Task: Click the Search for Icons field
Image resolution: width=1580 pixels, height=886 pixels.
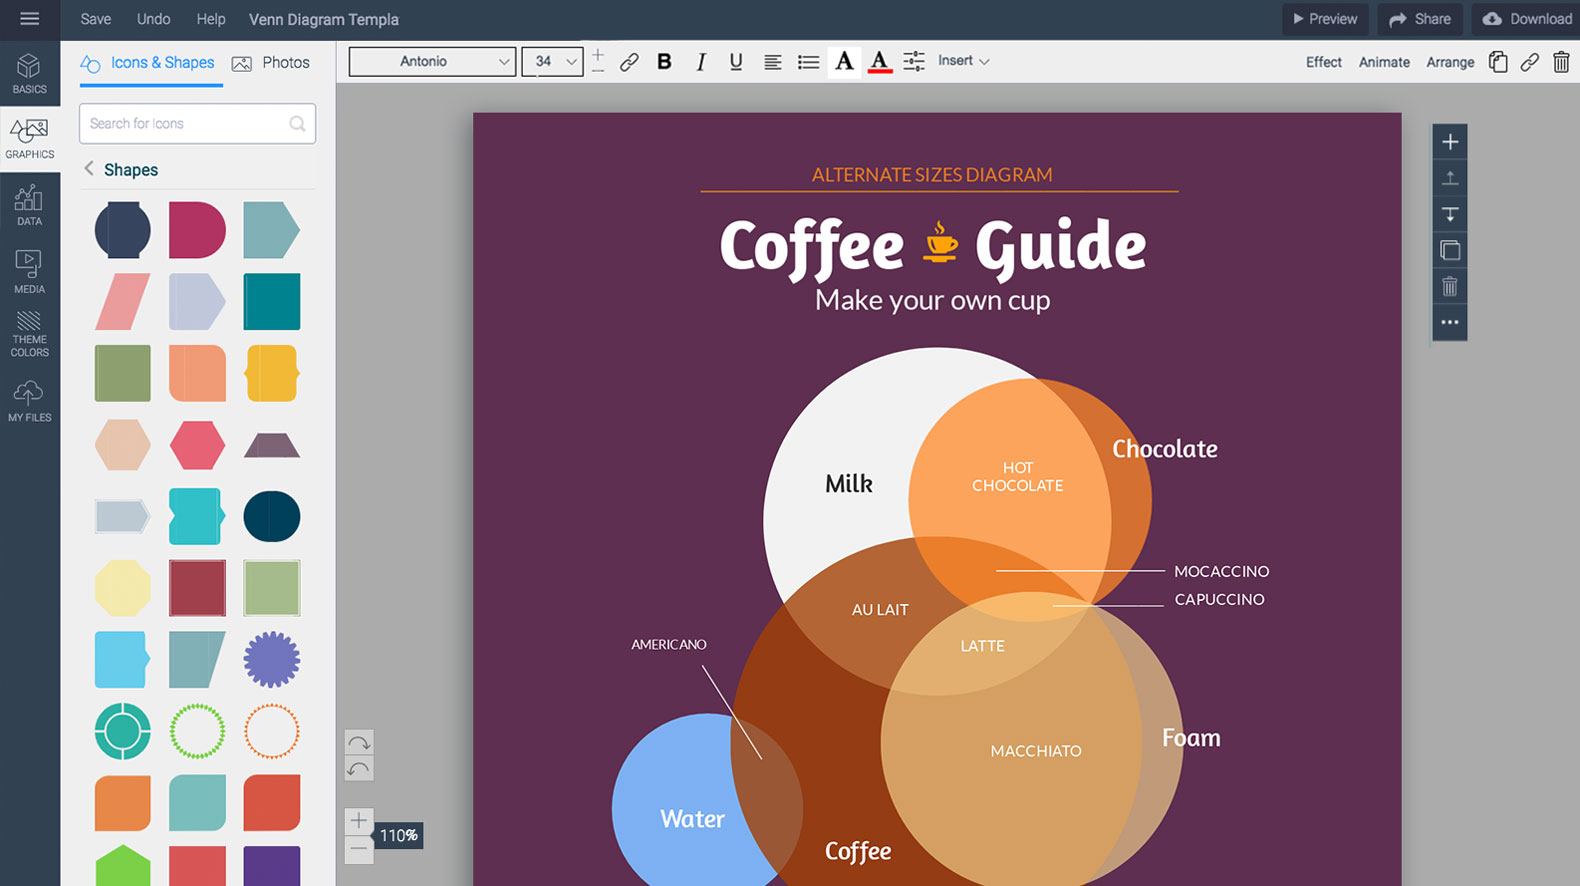Action: (197, 124)
